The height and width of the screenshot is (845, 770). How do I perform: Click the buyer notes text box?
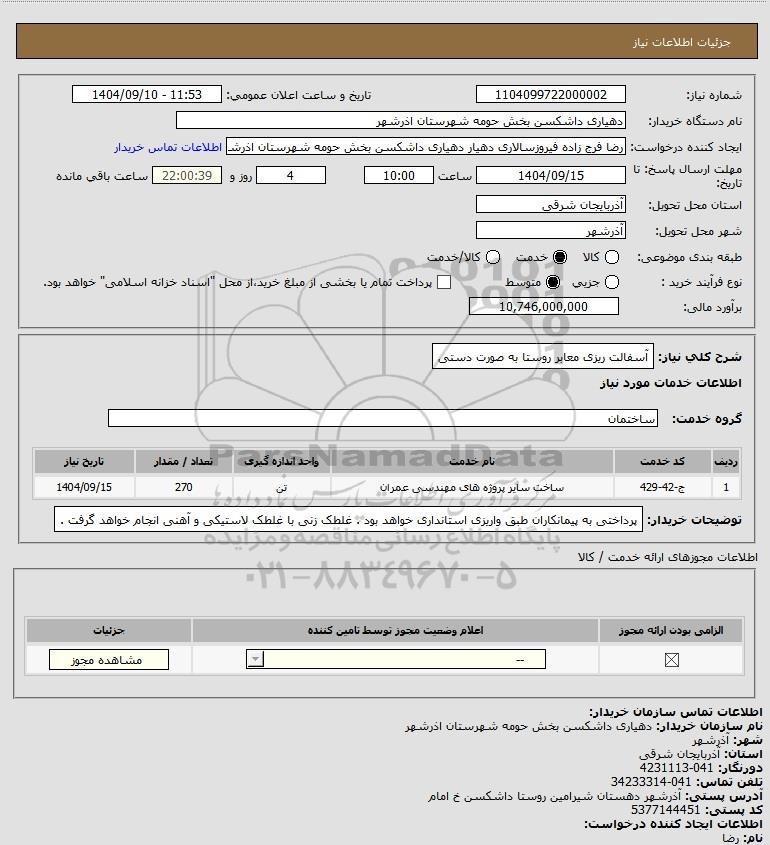coord(349,520)
